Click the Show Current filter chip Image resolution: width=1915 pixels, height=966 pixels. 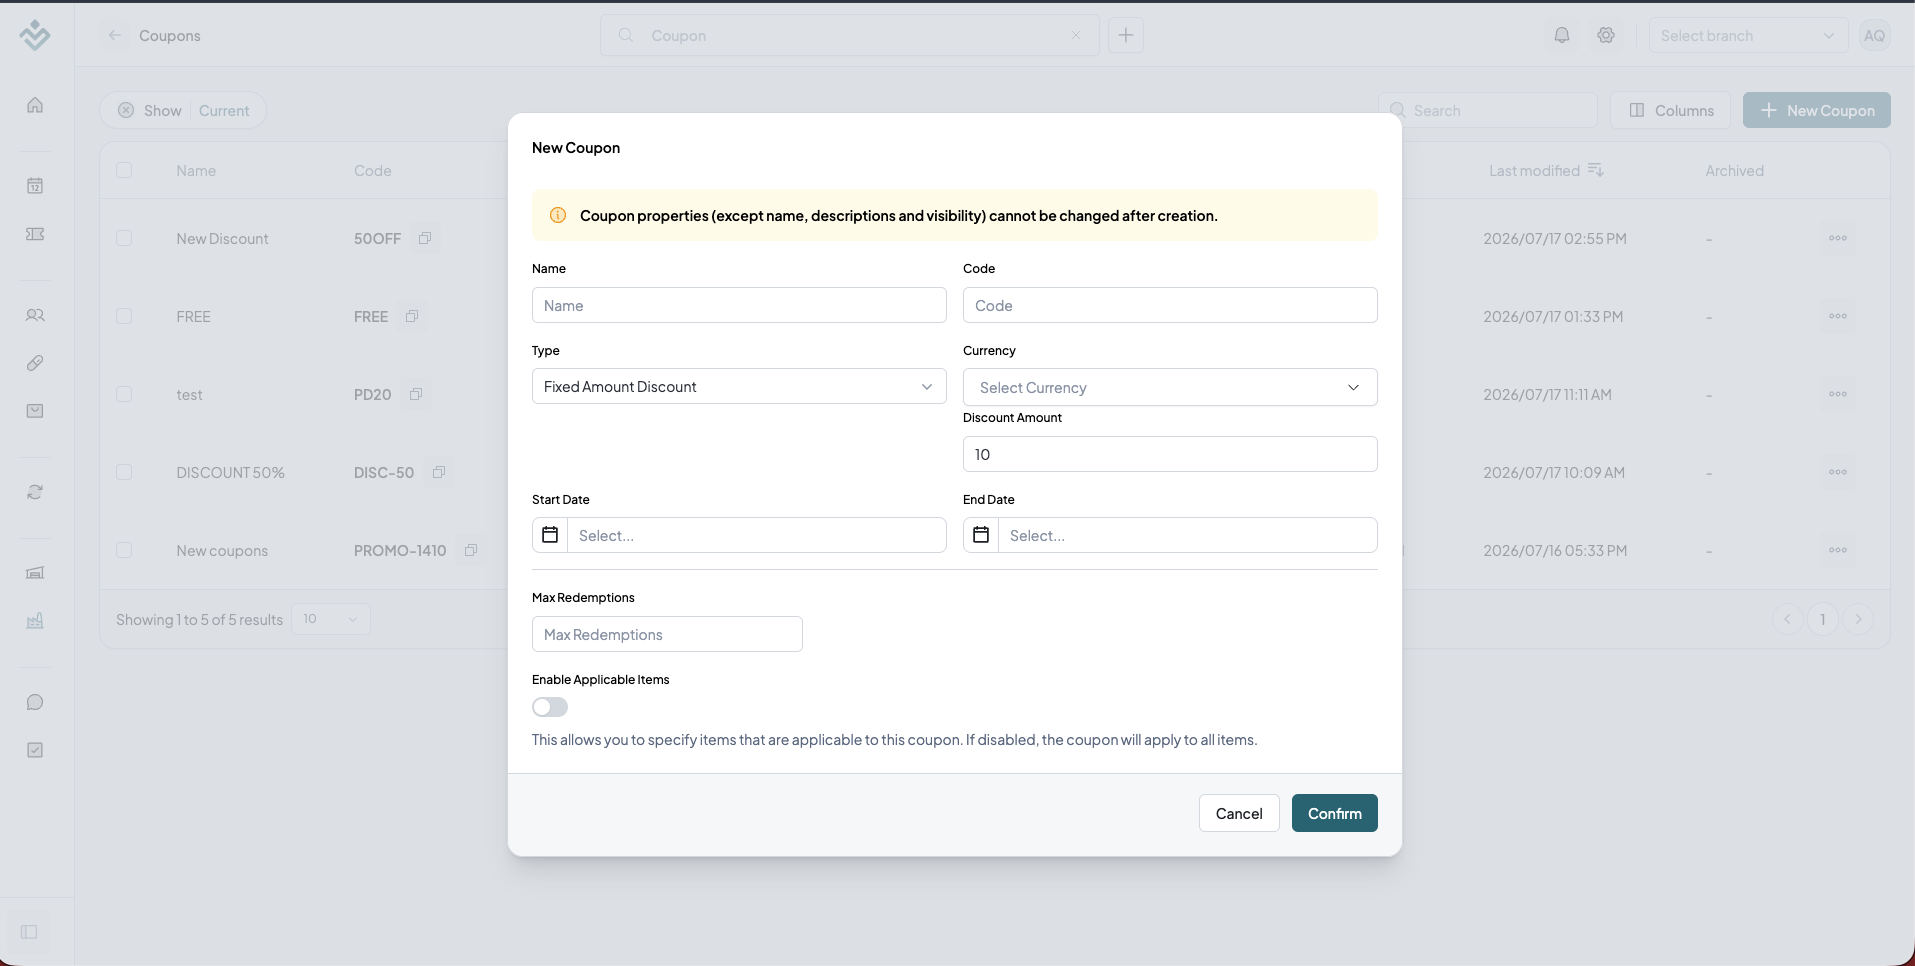(x=183, y=110)
